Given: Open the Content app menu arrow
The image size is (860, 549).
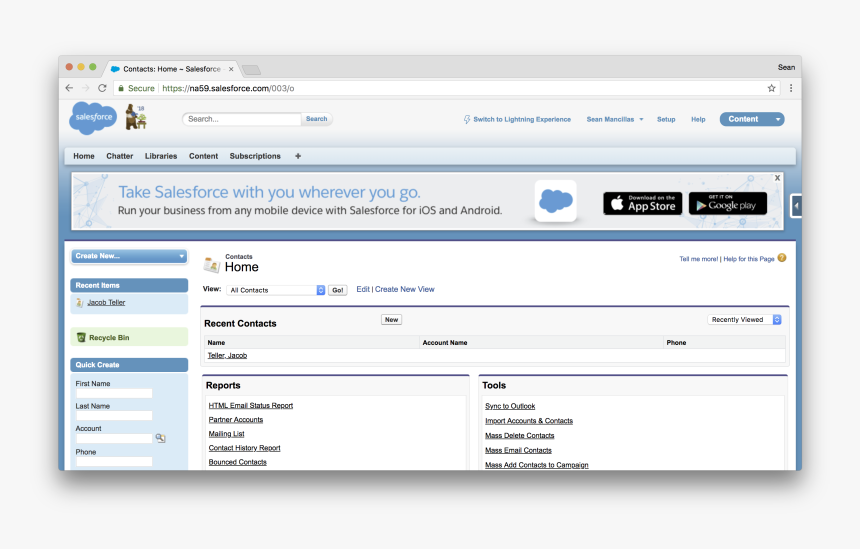Looking at the screenshot, I should point(777,119).
